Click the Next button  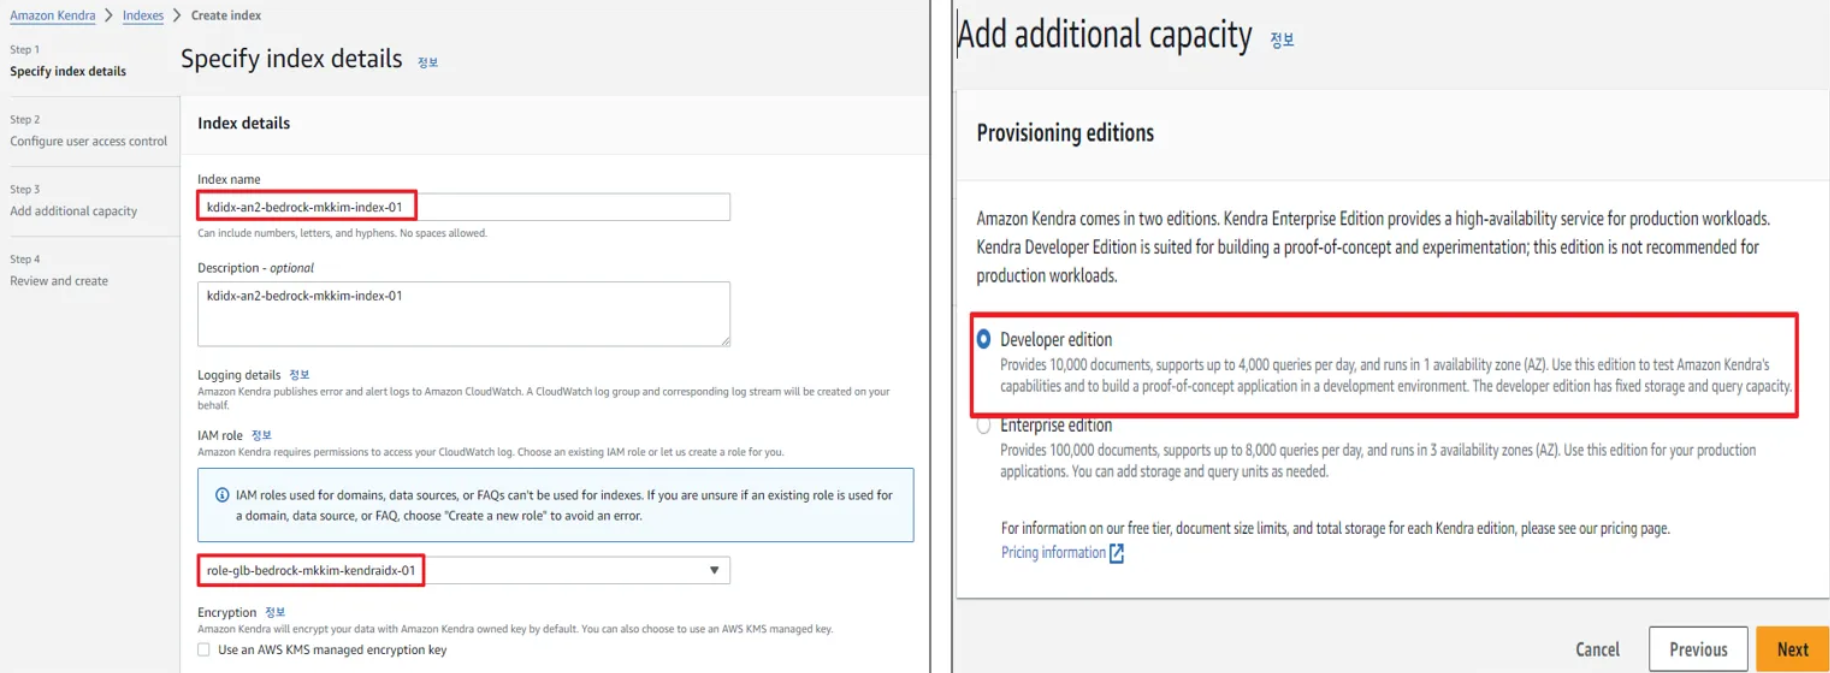coord(1792,649)
